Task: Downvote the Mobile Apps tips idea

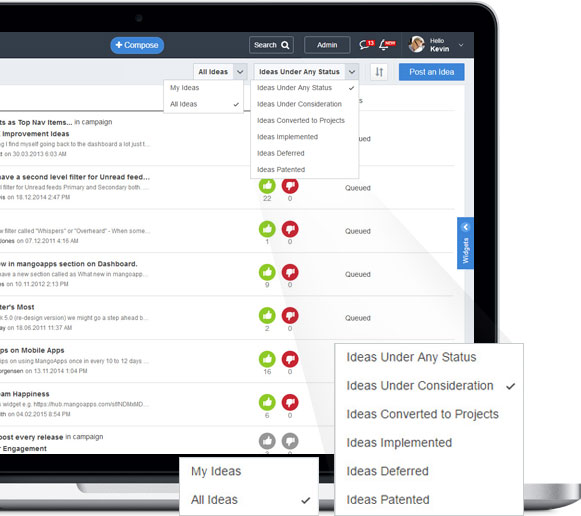Action: pos(290,359)
